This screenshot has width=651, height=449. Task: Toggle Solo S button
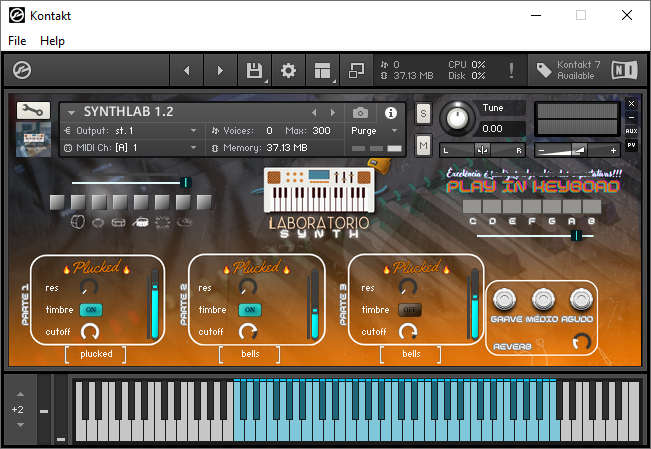pyautogui.click(x=423, y=113)
